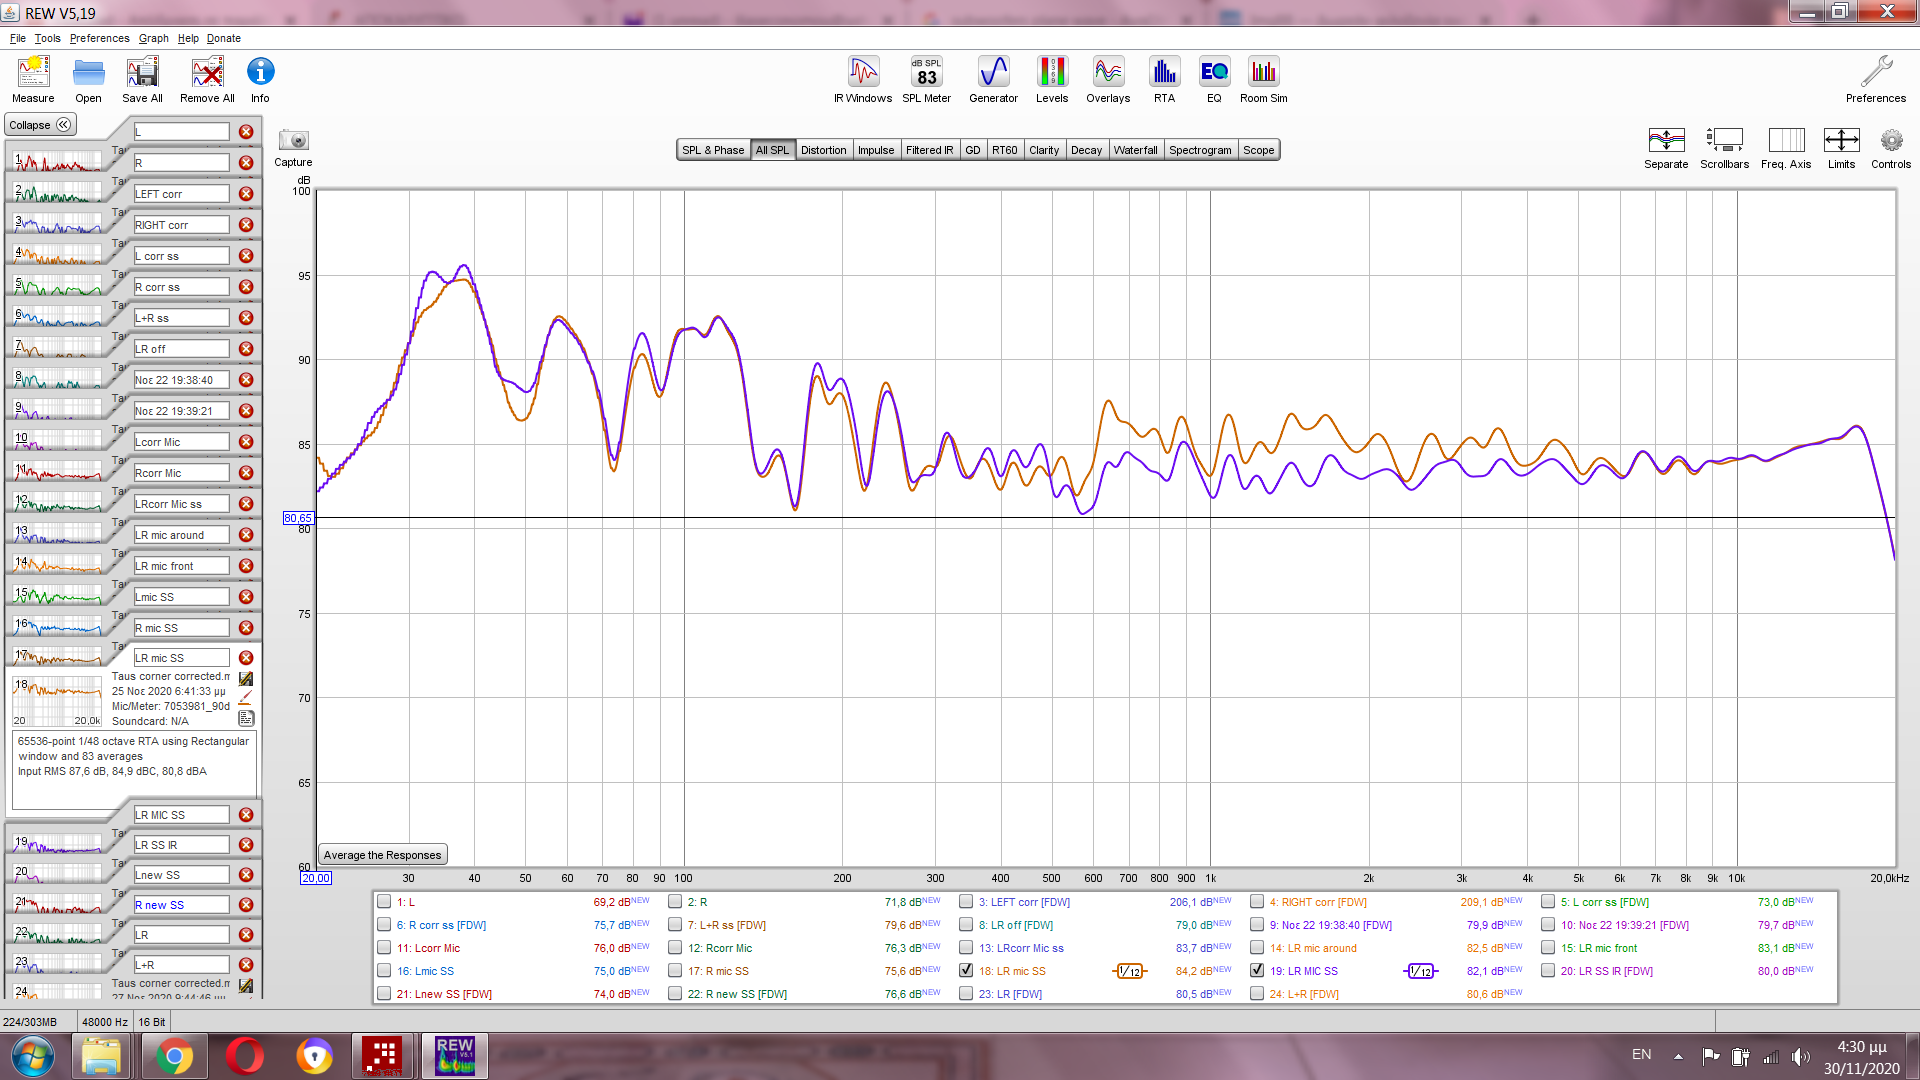Edit the LR mic SS measurement name field
This screenshot has height=1080, width=1920.
coord(181,658)
